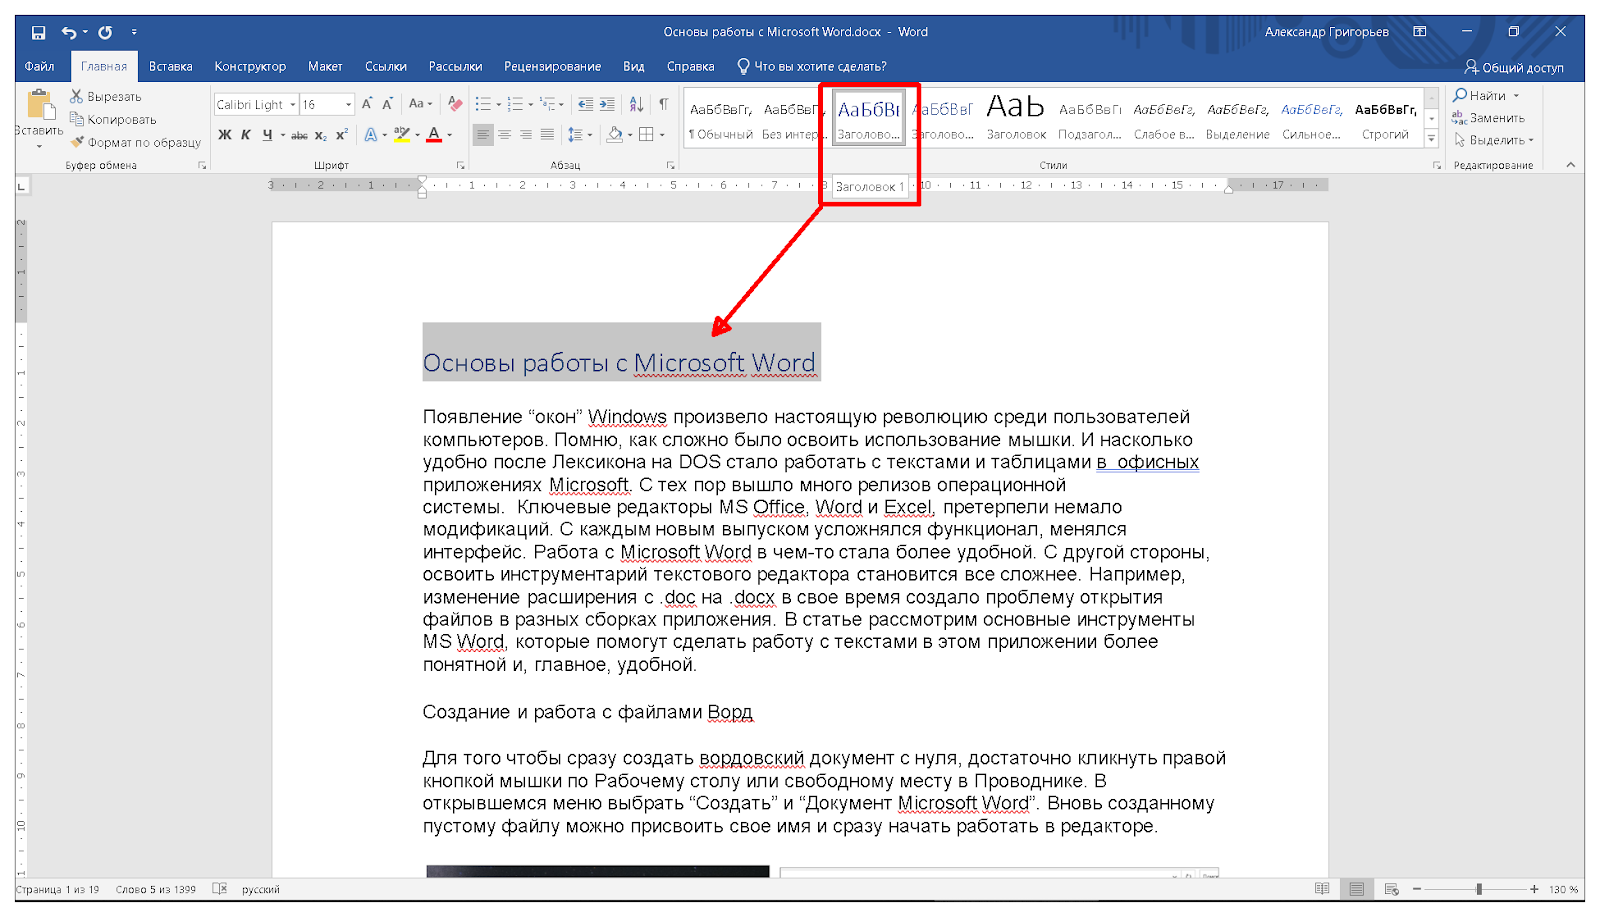
Task: Expand the styles gallery with the More arrow
Action: point(1432,140)
